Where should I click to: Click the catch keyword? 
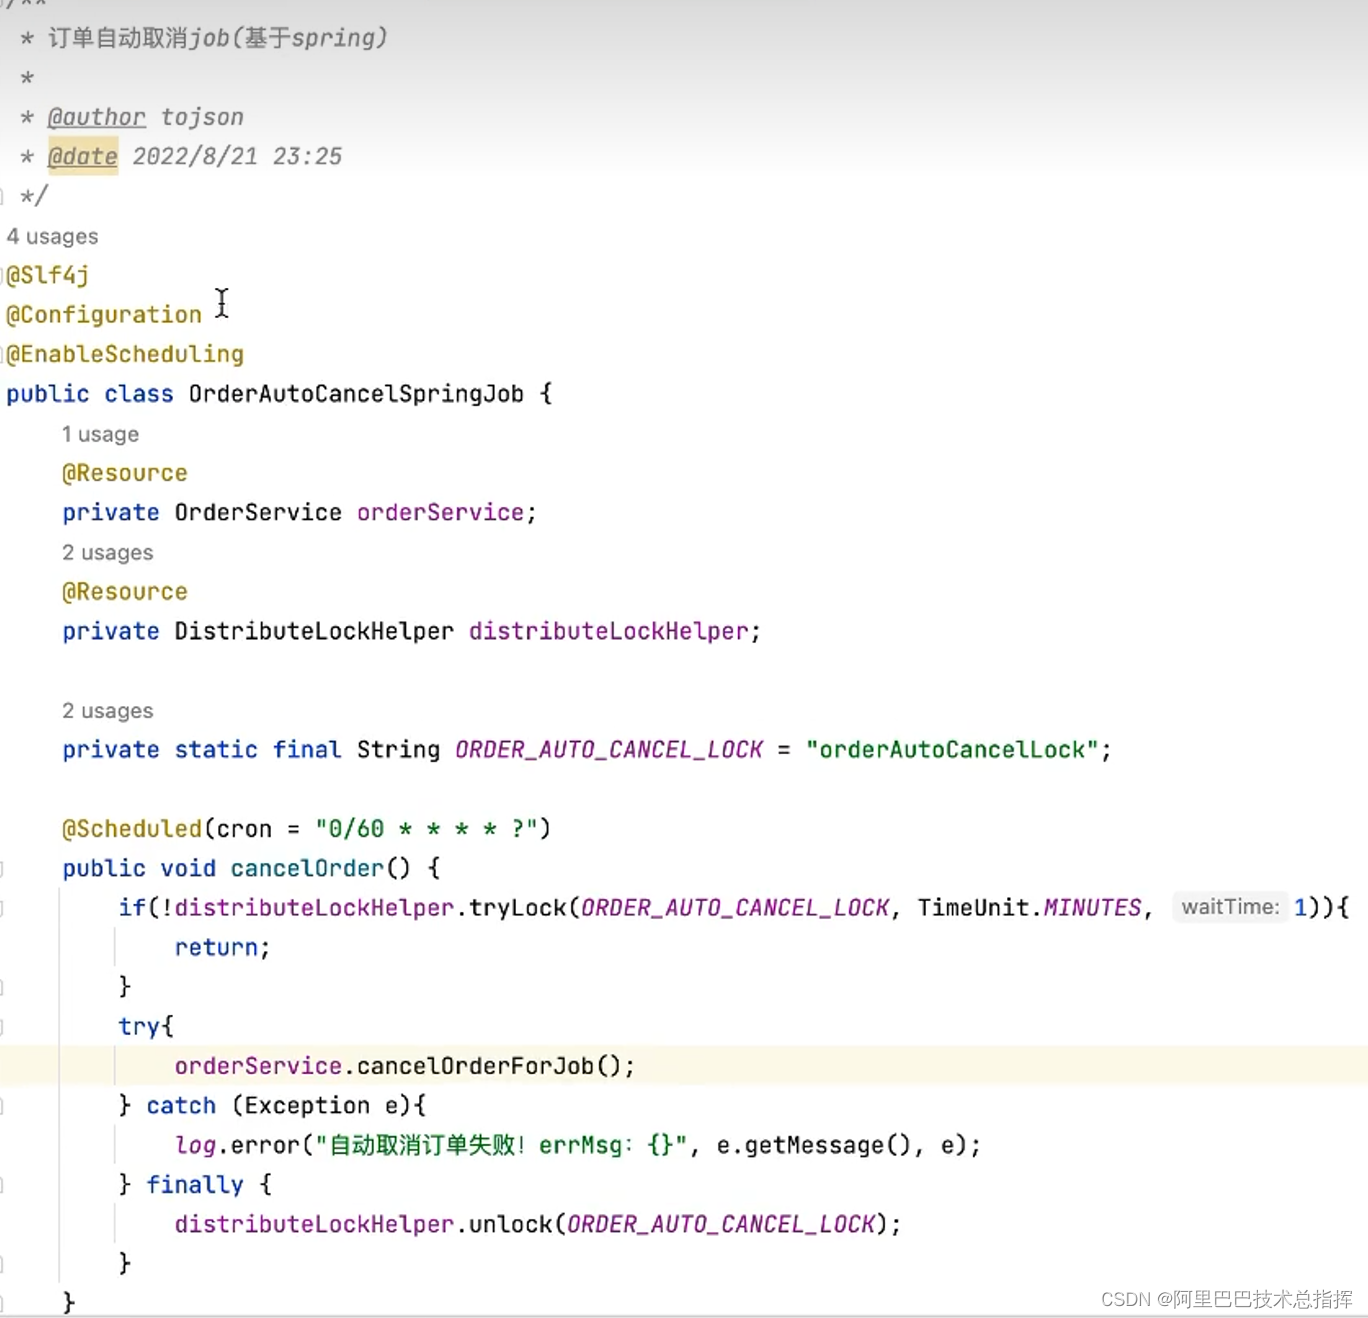pyautogui.click(x=181, y=1105)
